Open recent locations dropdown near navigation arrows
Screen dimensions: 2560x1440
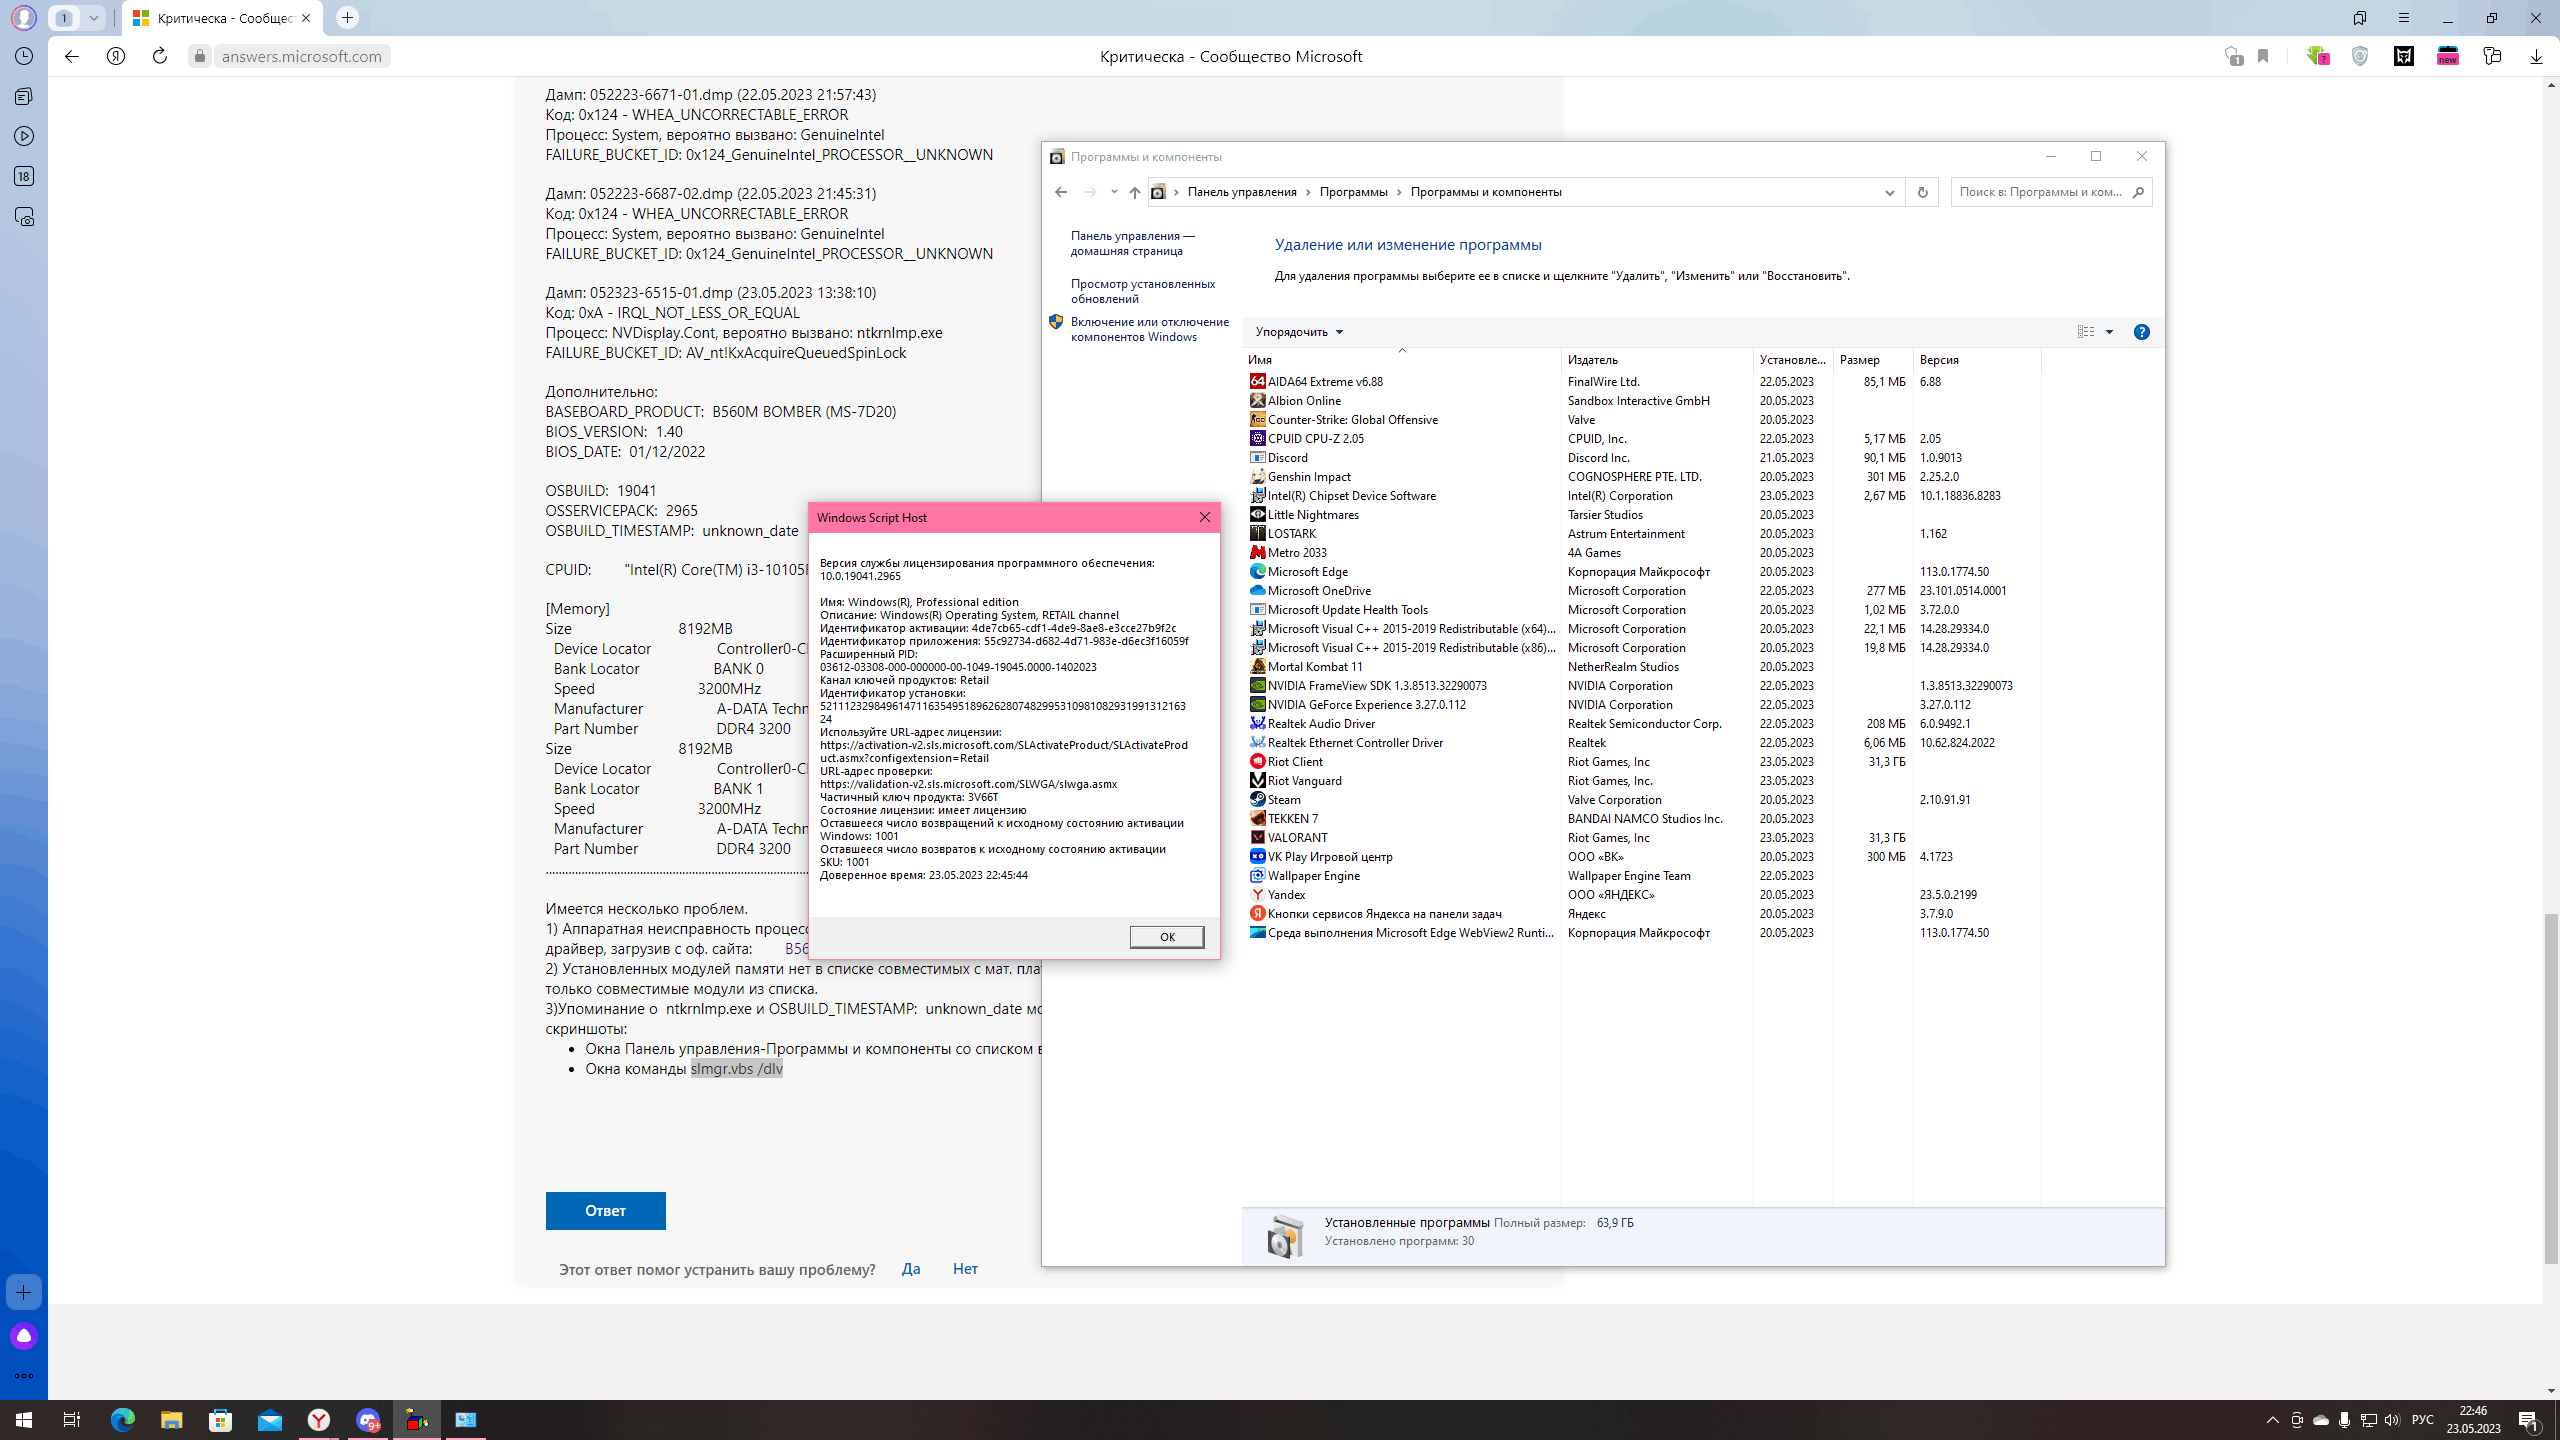click(1114, 192)
